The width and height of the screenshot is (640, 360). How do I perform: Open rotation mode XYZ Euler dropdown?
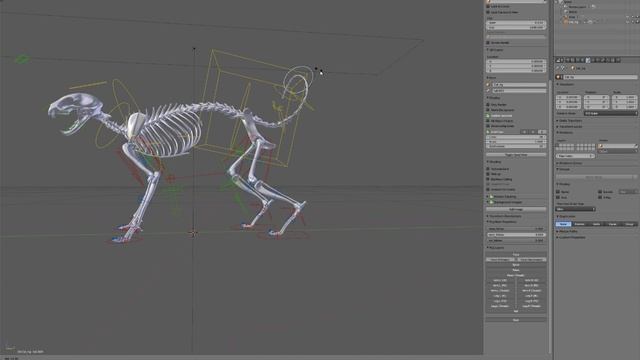pos(611,113)
